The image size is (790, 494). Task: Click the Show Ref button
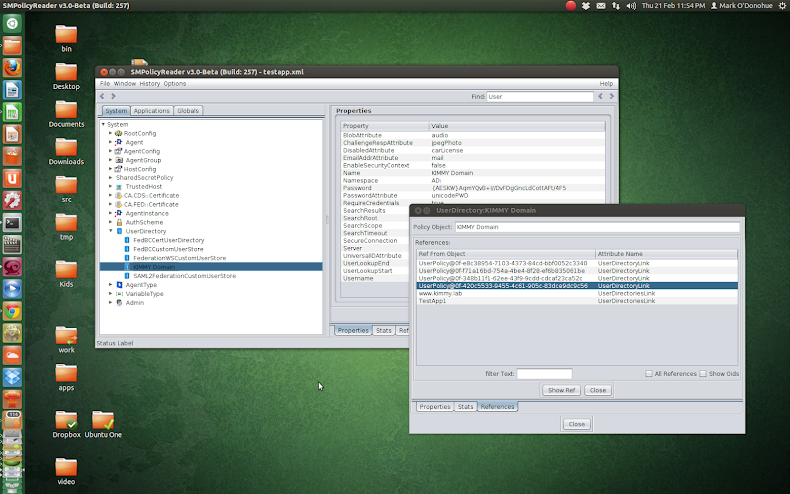tap(562, 390)
